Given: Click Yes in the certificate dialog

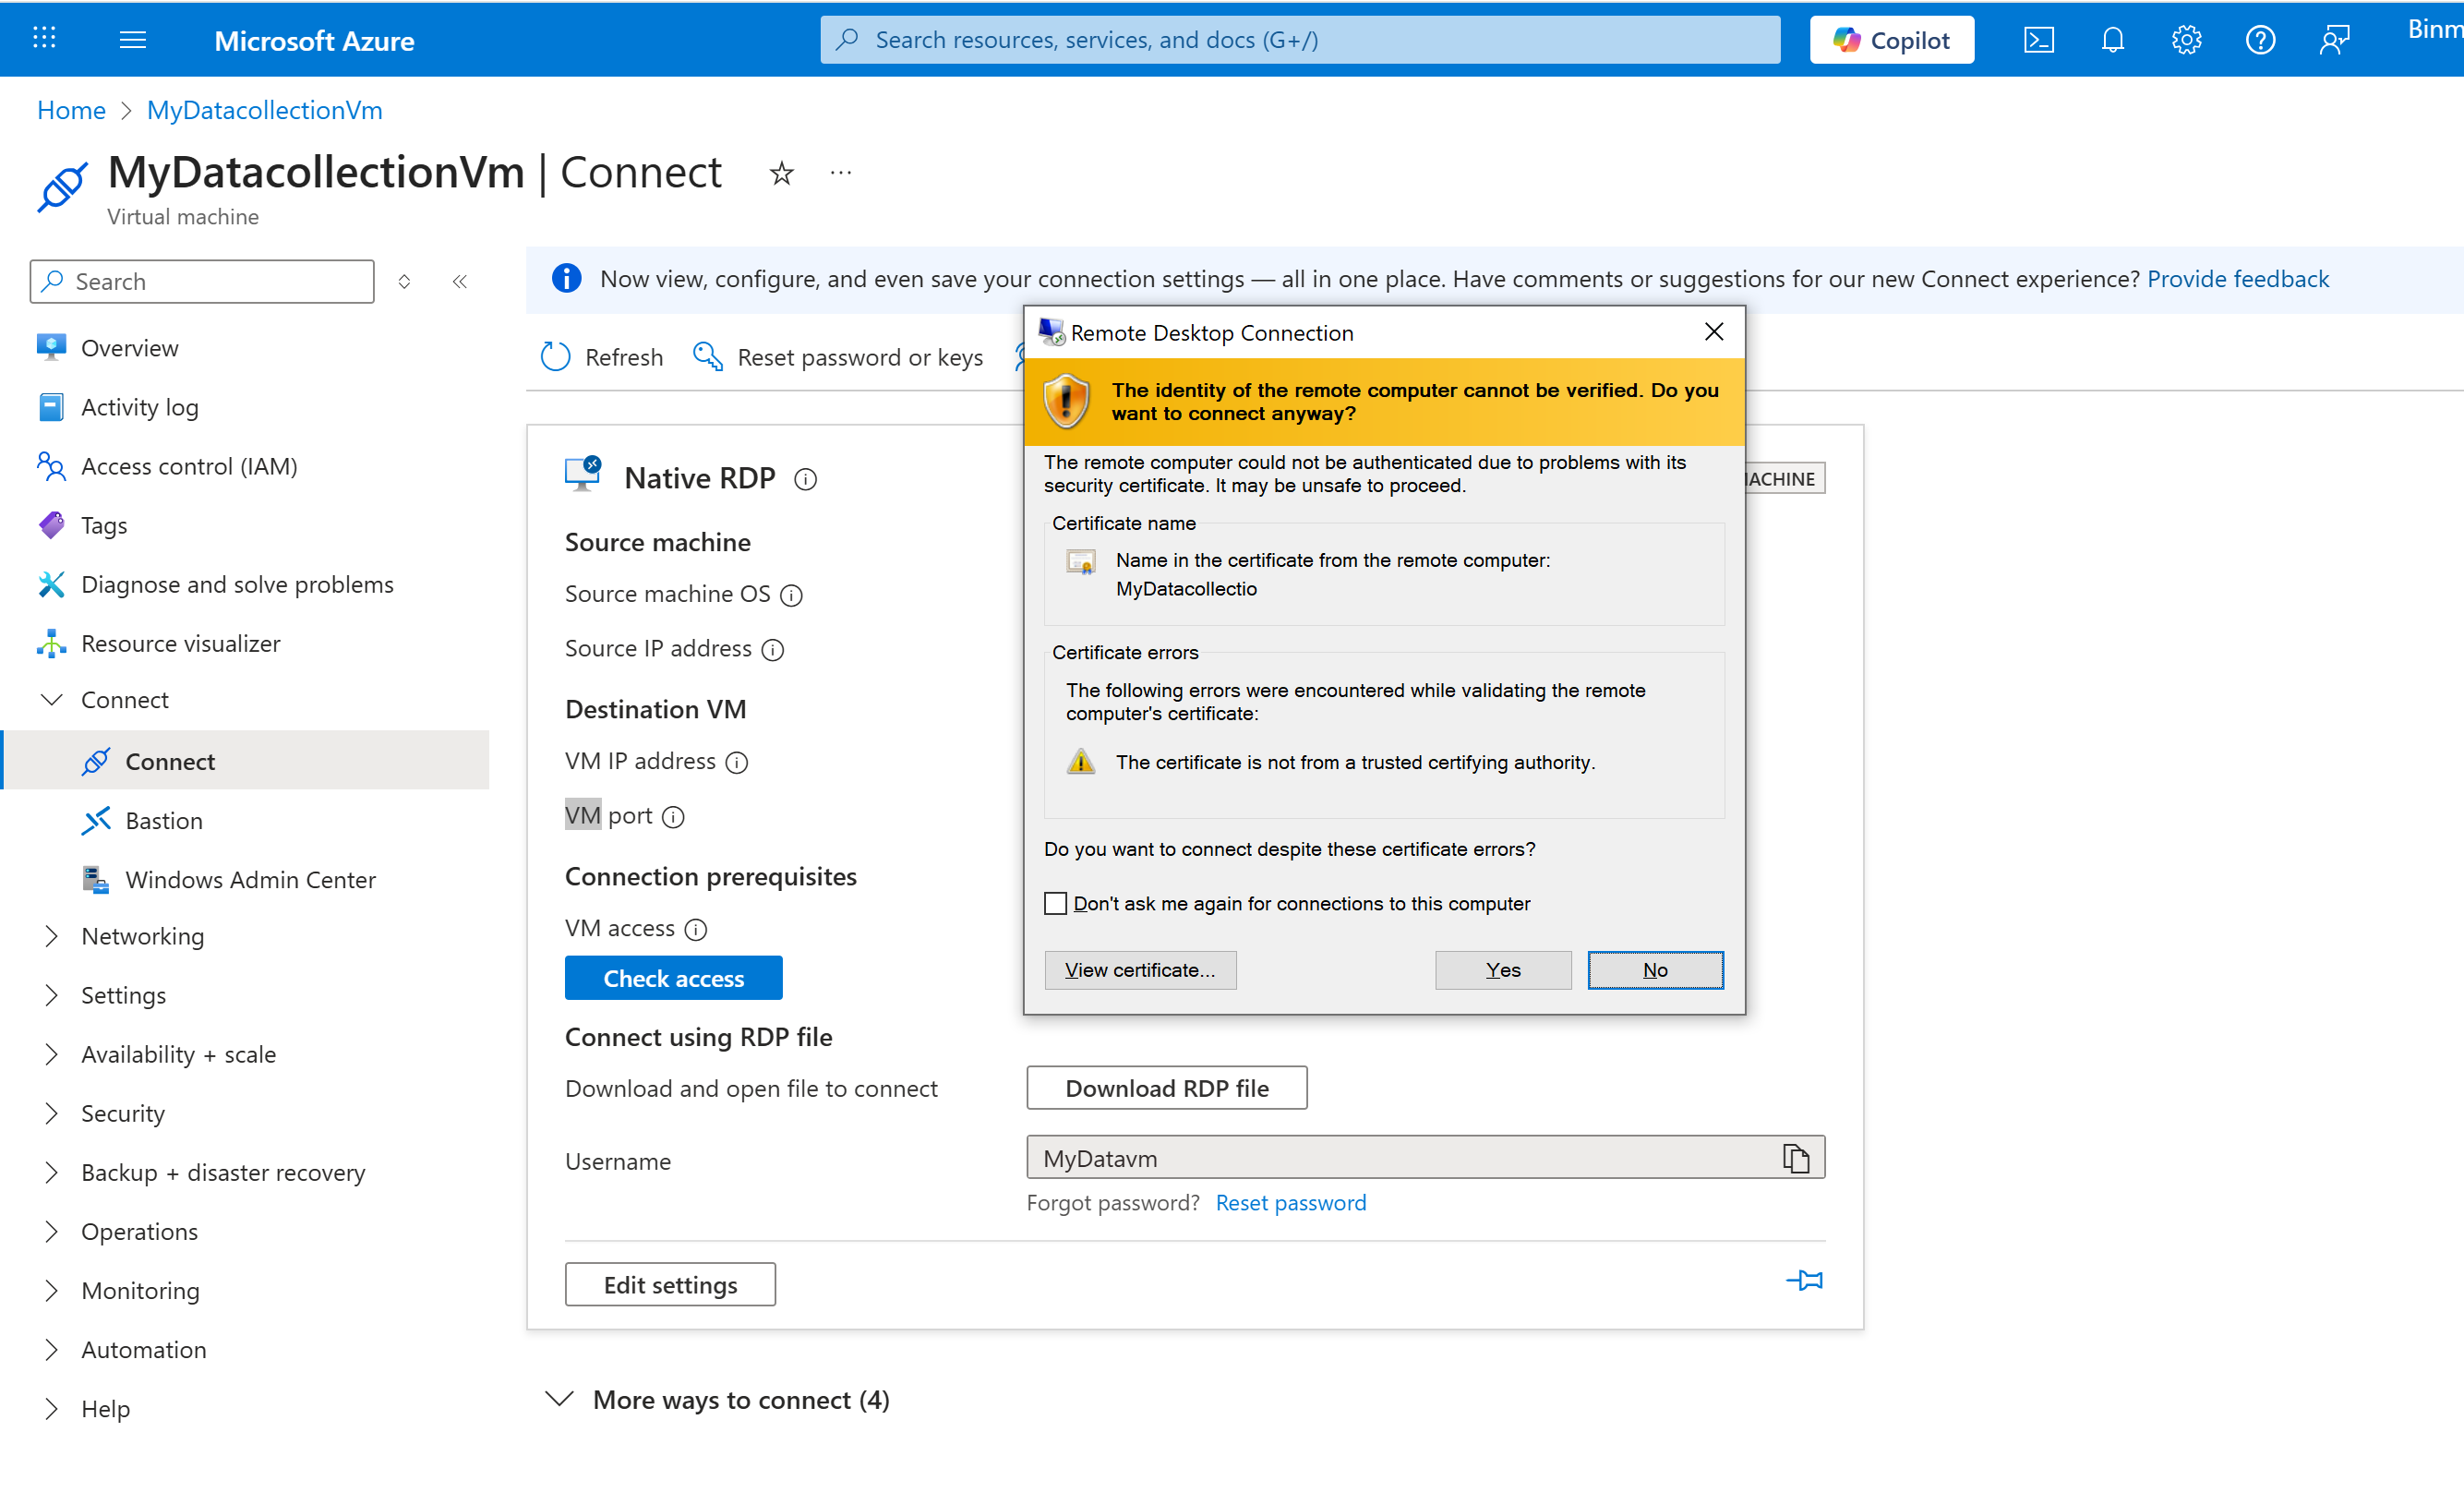Looking at the screenshot, I should 1502,970.
